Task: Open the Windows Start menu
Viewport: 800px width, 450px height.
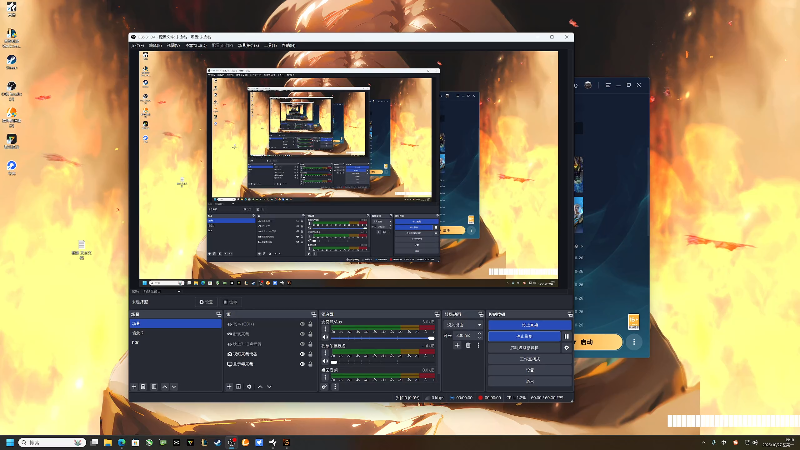Action: click(10, 442)
